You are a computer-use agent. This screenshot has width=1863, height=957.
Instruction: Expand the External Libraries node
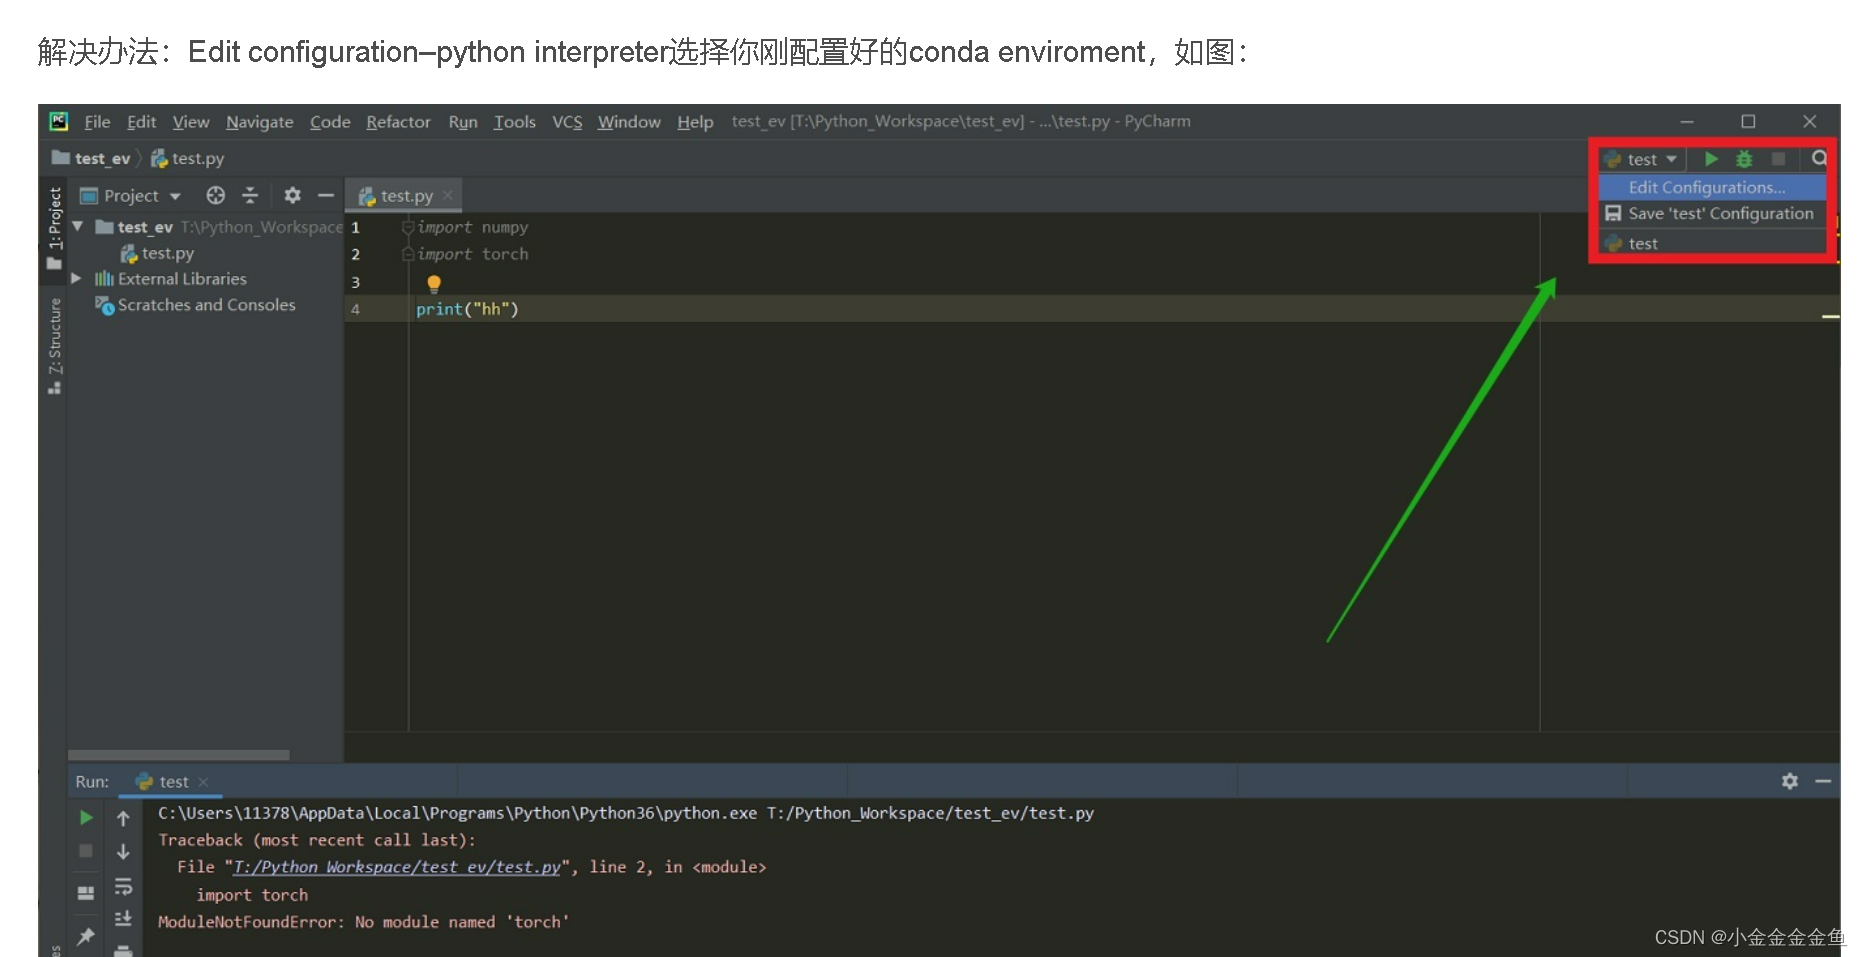76,279
